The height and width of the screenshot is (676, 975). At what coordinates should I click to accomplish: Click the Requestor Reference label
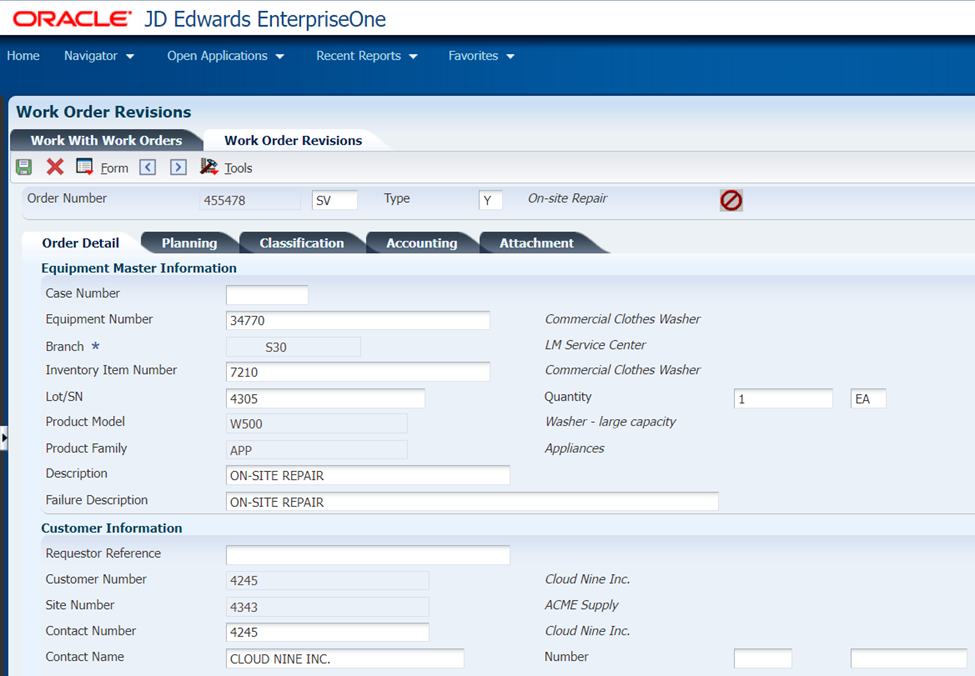coord(103,553)
